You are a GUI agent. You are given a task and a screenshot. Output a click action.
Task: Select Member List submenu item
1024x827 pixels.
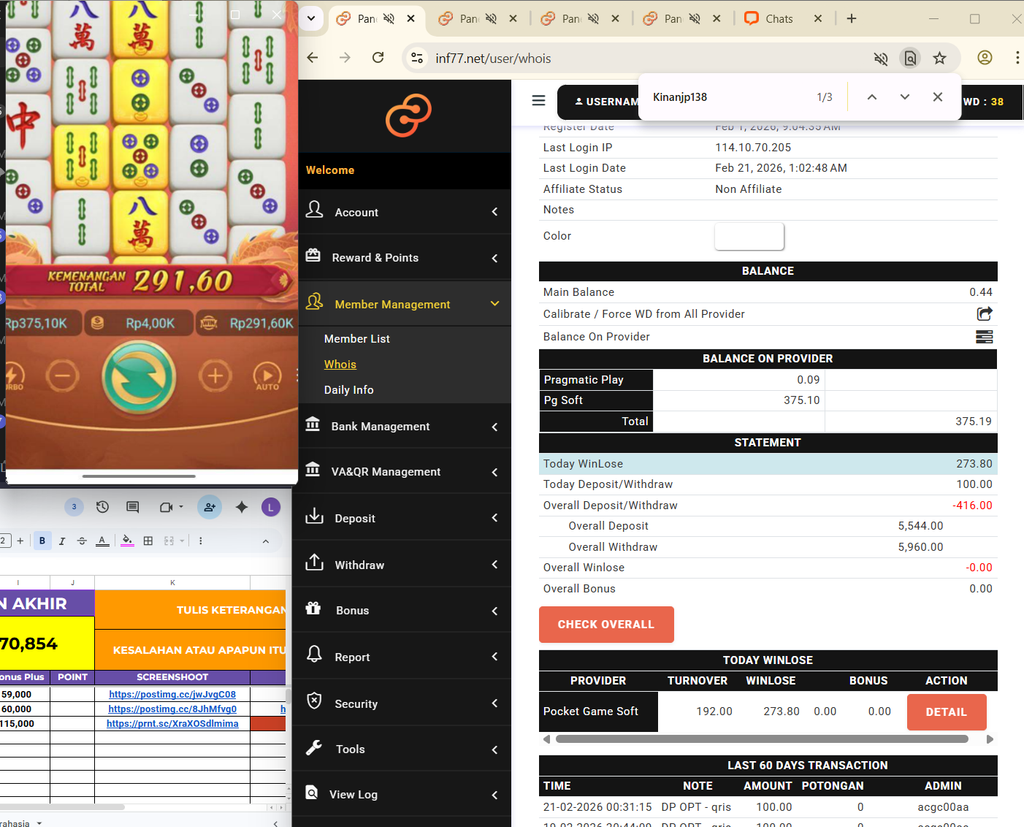tap(357, 338)
